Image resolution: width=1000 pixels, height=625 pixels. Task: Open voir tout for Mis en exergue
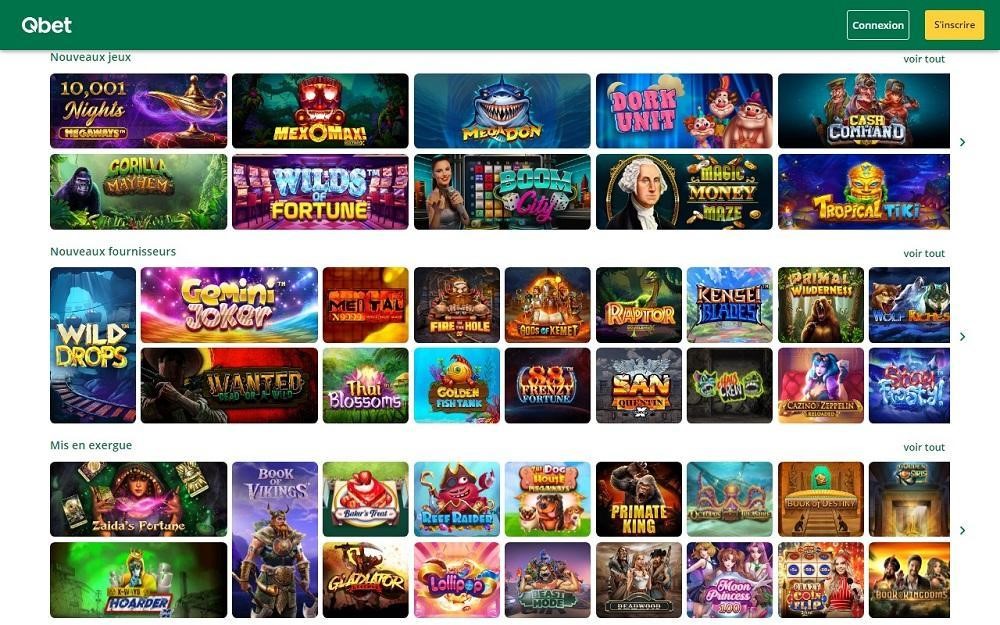coord(923,447)
